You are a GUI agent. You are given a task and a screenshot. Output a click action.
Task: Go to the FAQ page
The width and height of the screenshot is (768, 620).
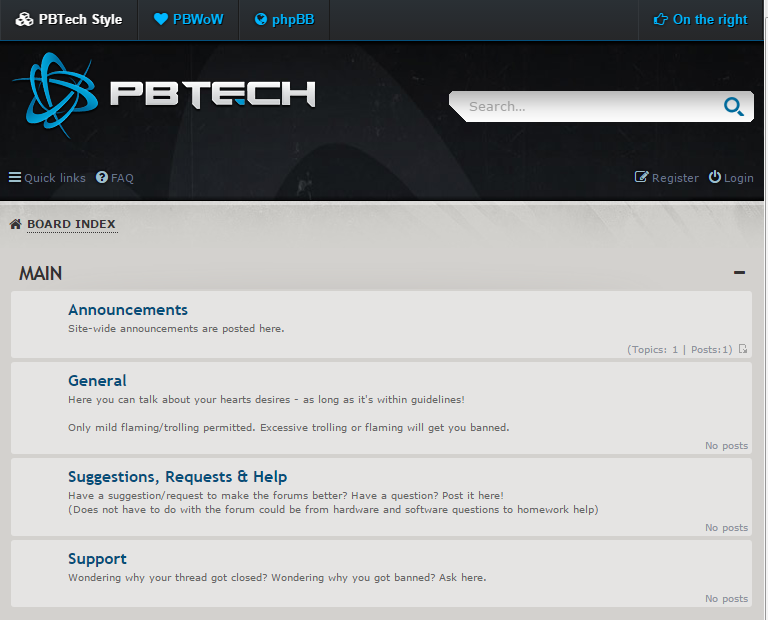[115, 177]
